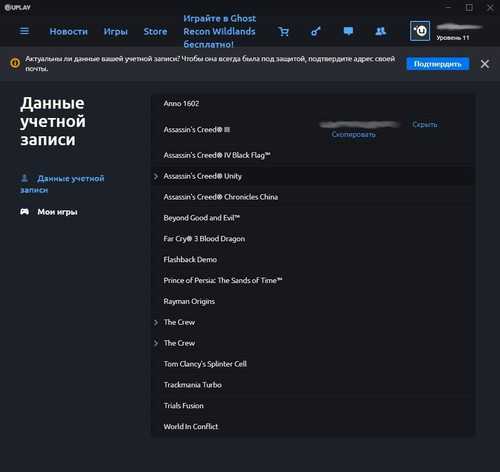The image size is (500, 472).
Task: Click the Подтвердить button
Action: coord(438,64)
